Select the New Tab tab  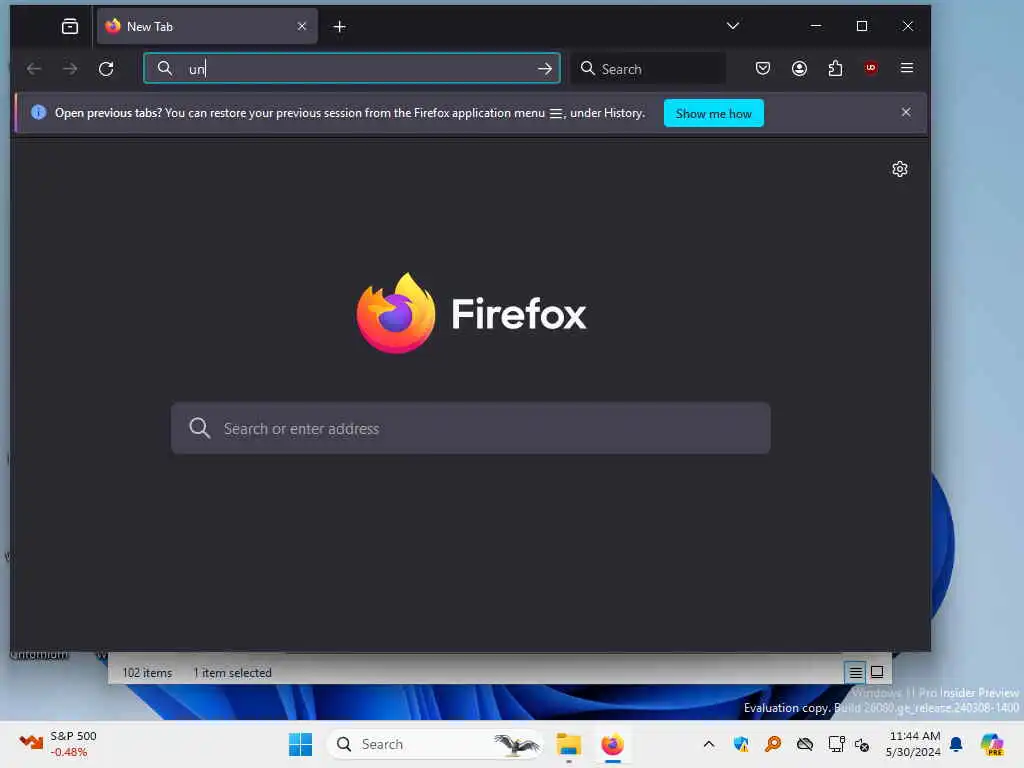coord(207,26)
